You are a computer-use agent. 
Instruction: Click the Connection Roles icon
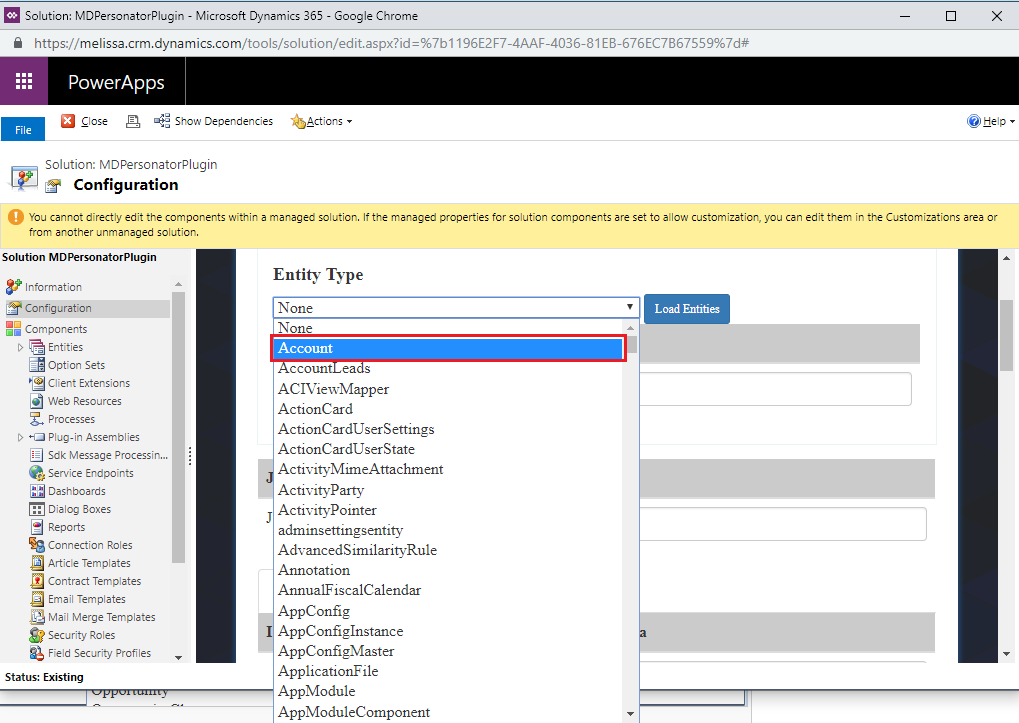click(37, 545)
